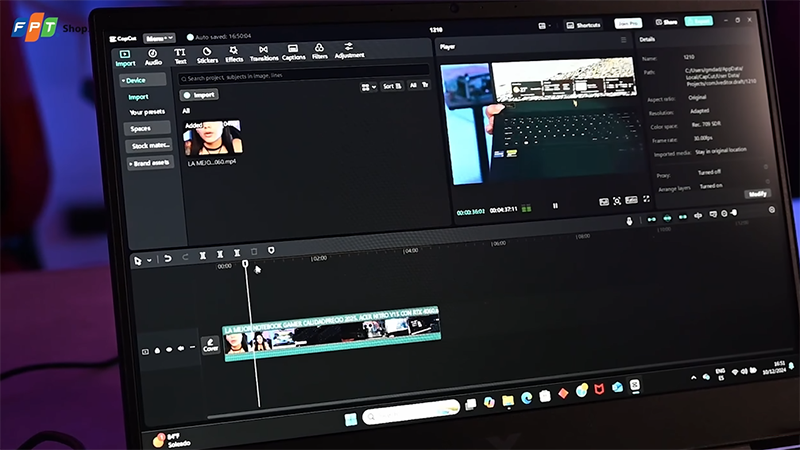Open the Transitions panel
Screen dimensions: 800x450
pos(264,53)
